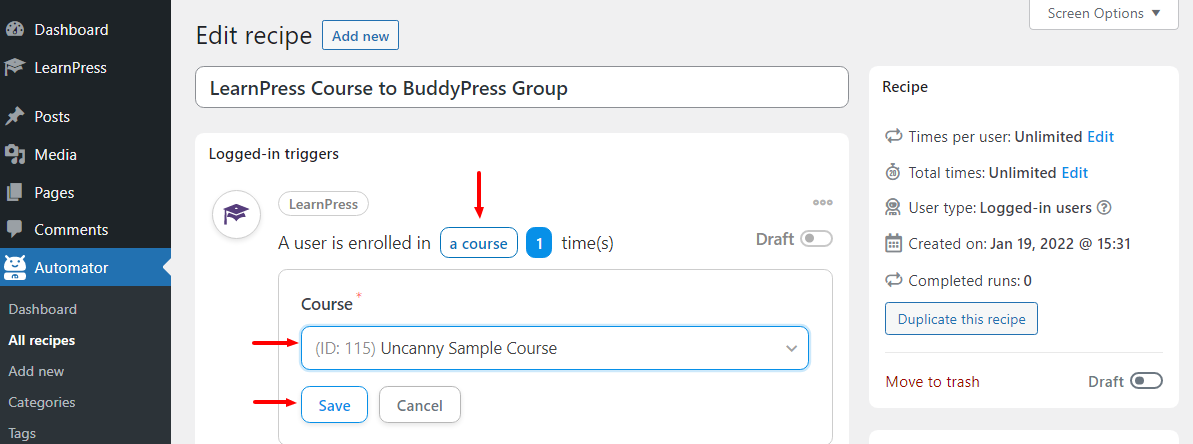Open the trigger three-dots options menu
The width and height of the screenshot is (1193, 444).
click(x=822, y=203)
